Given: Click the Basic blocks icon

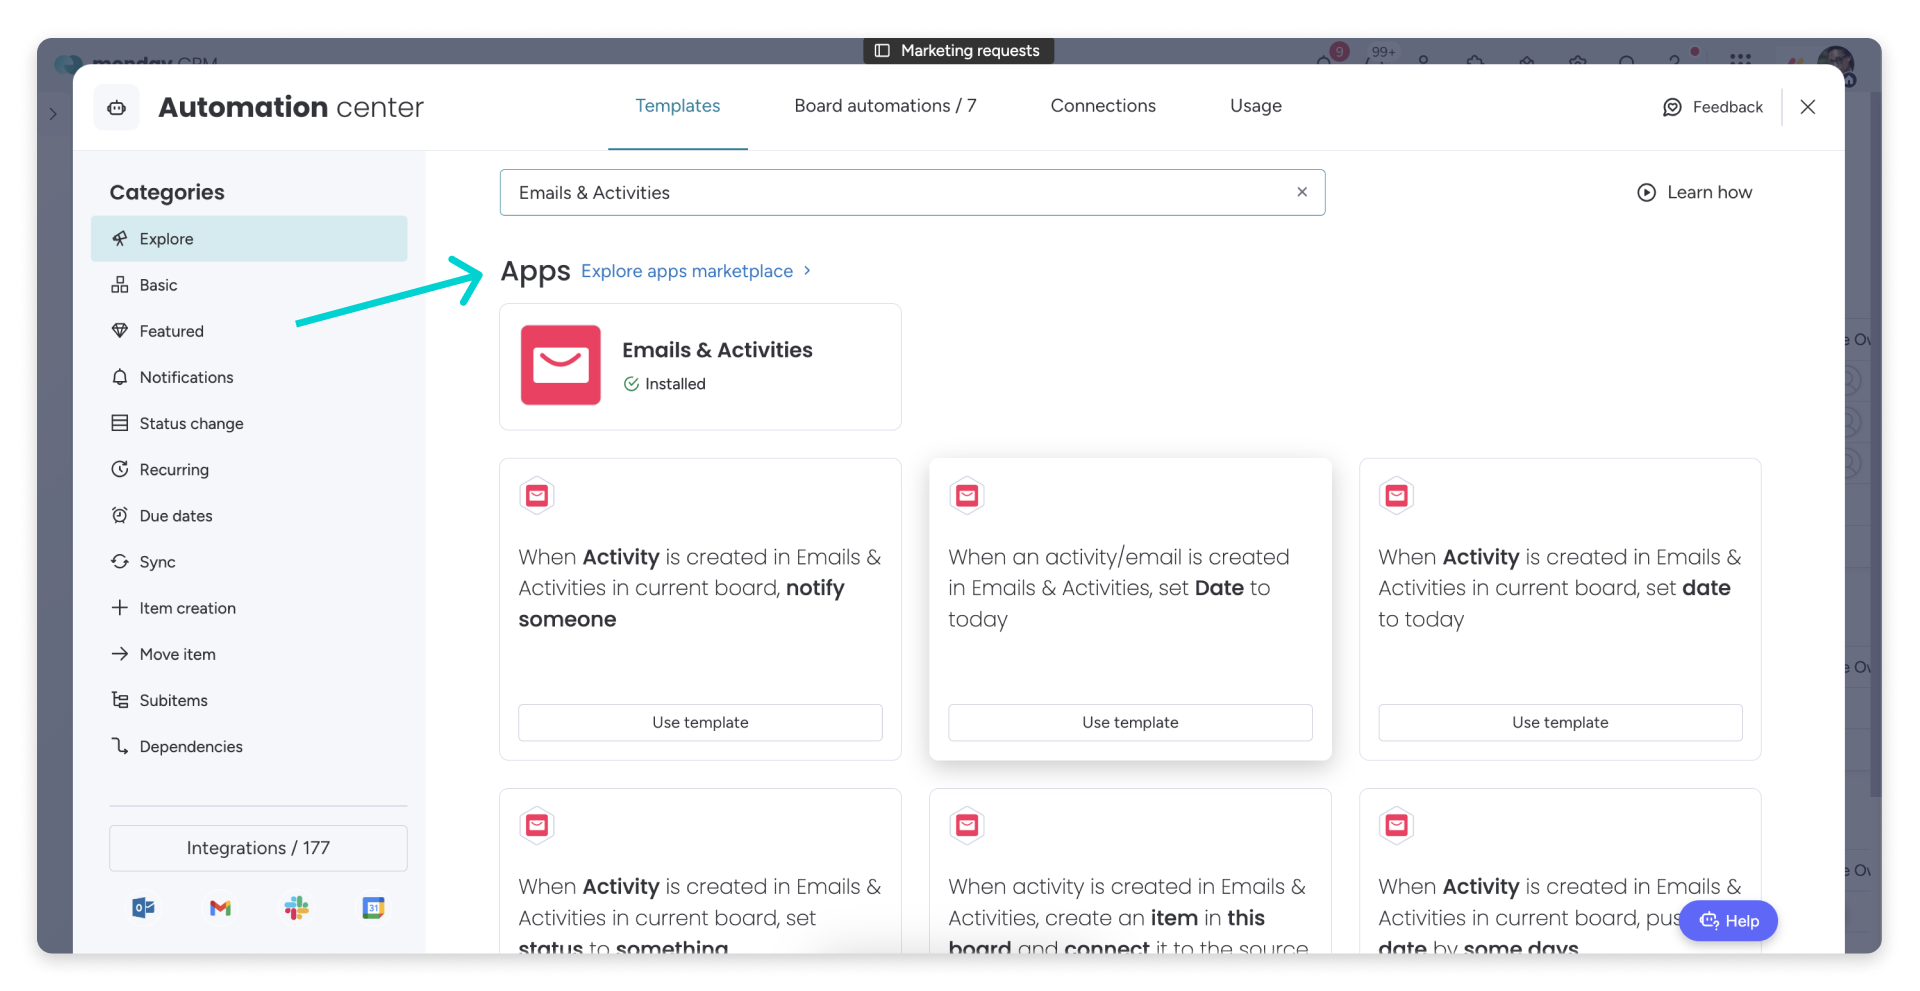Looking at the screenshot, I should click(120, 284).
